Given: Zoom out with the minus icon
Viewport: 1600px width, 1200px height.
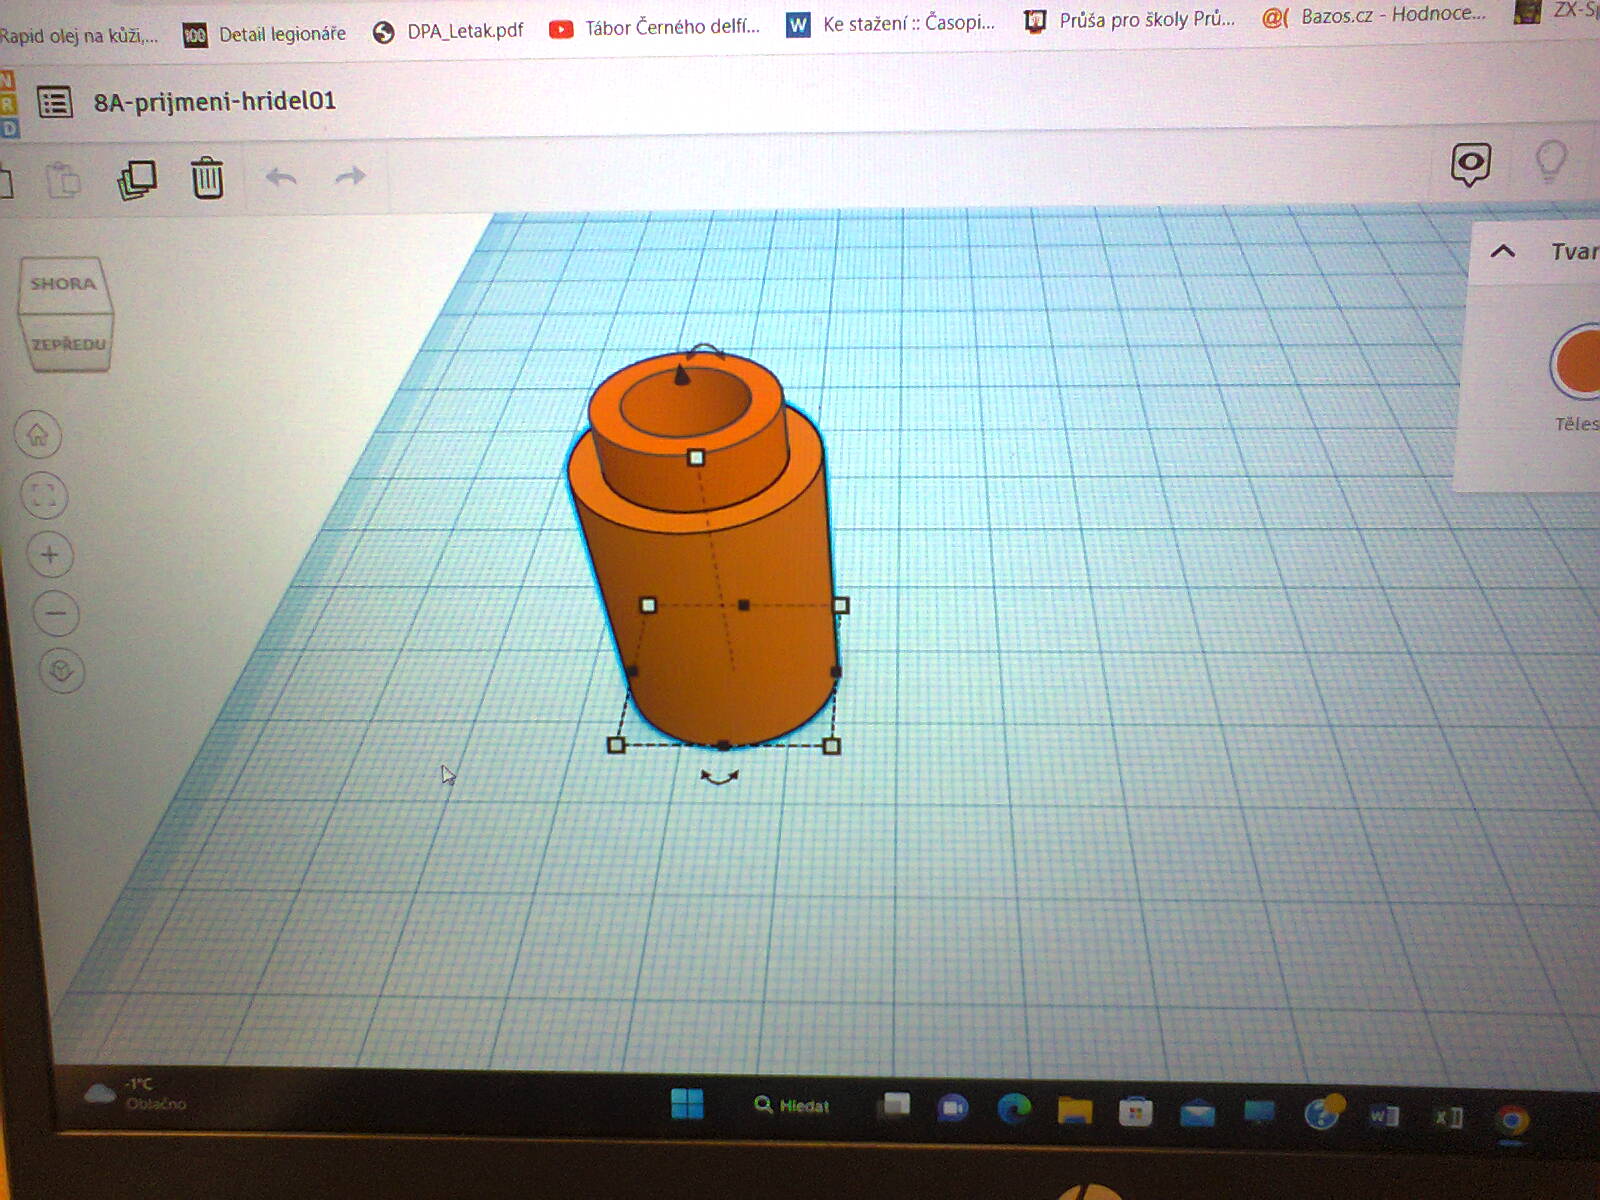Looking at the screenshot, I should coord(56,613).
